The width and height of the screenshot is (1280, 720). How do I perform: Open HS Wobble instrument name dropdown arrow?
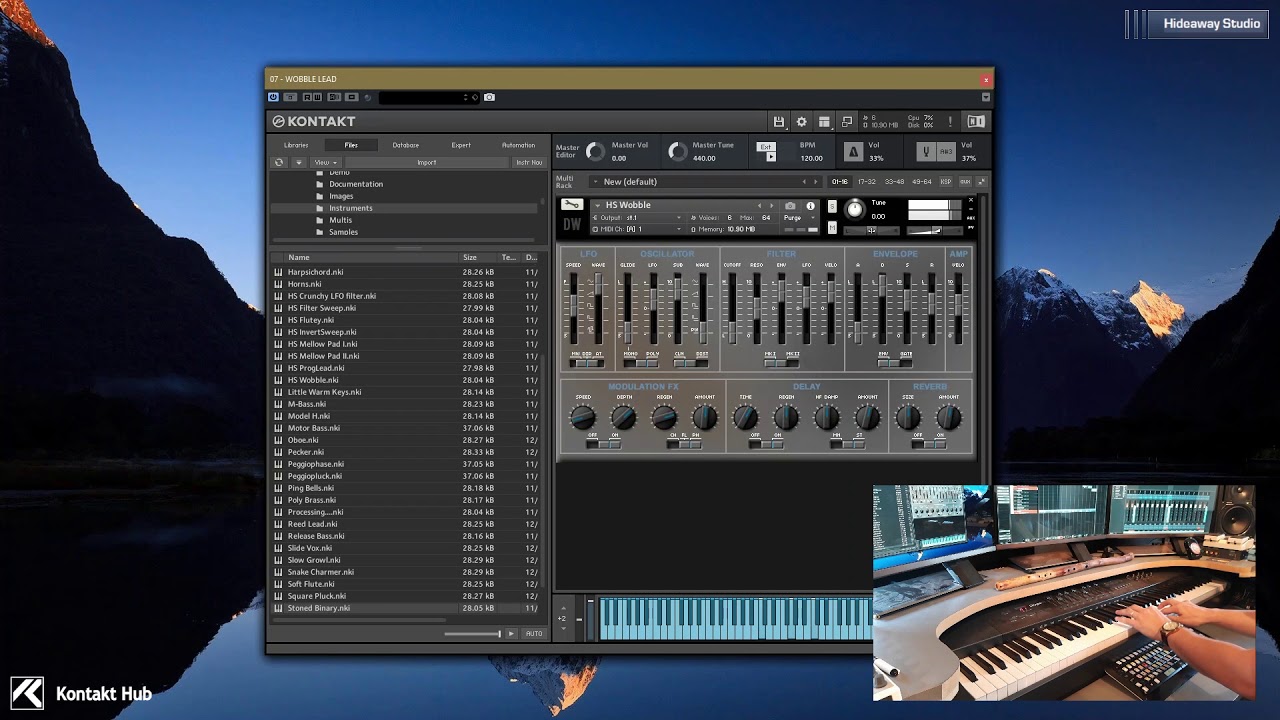coord(597,206)
